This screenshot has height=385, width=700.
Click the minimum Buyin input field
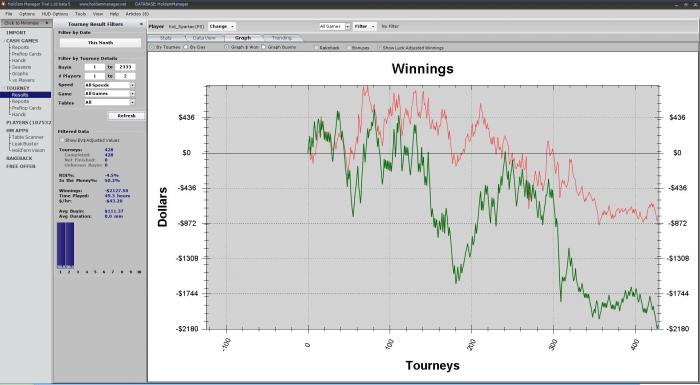click(95, 67)
